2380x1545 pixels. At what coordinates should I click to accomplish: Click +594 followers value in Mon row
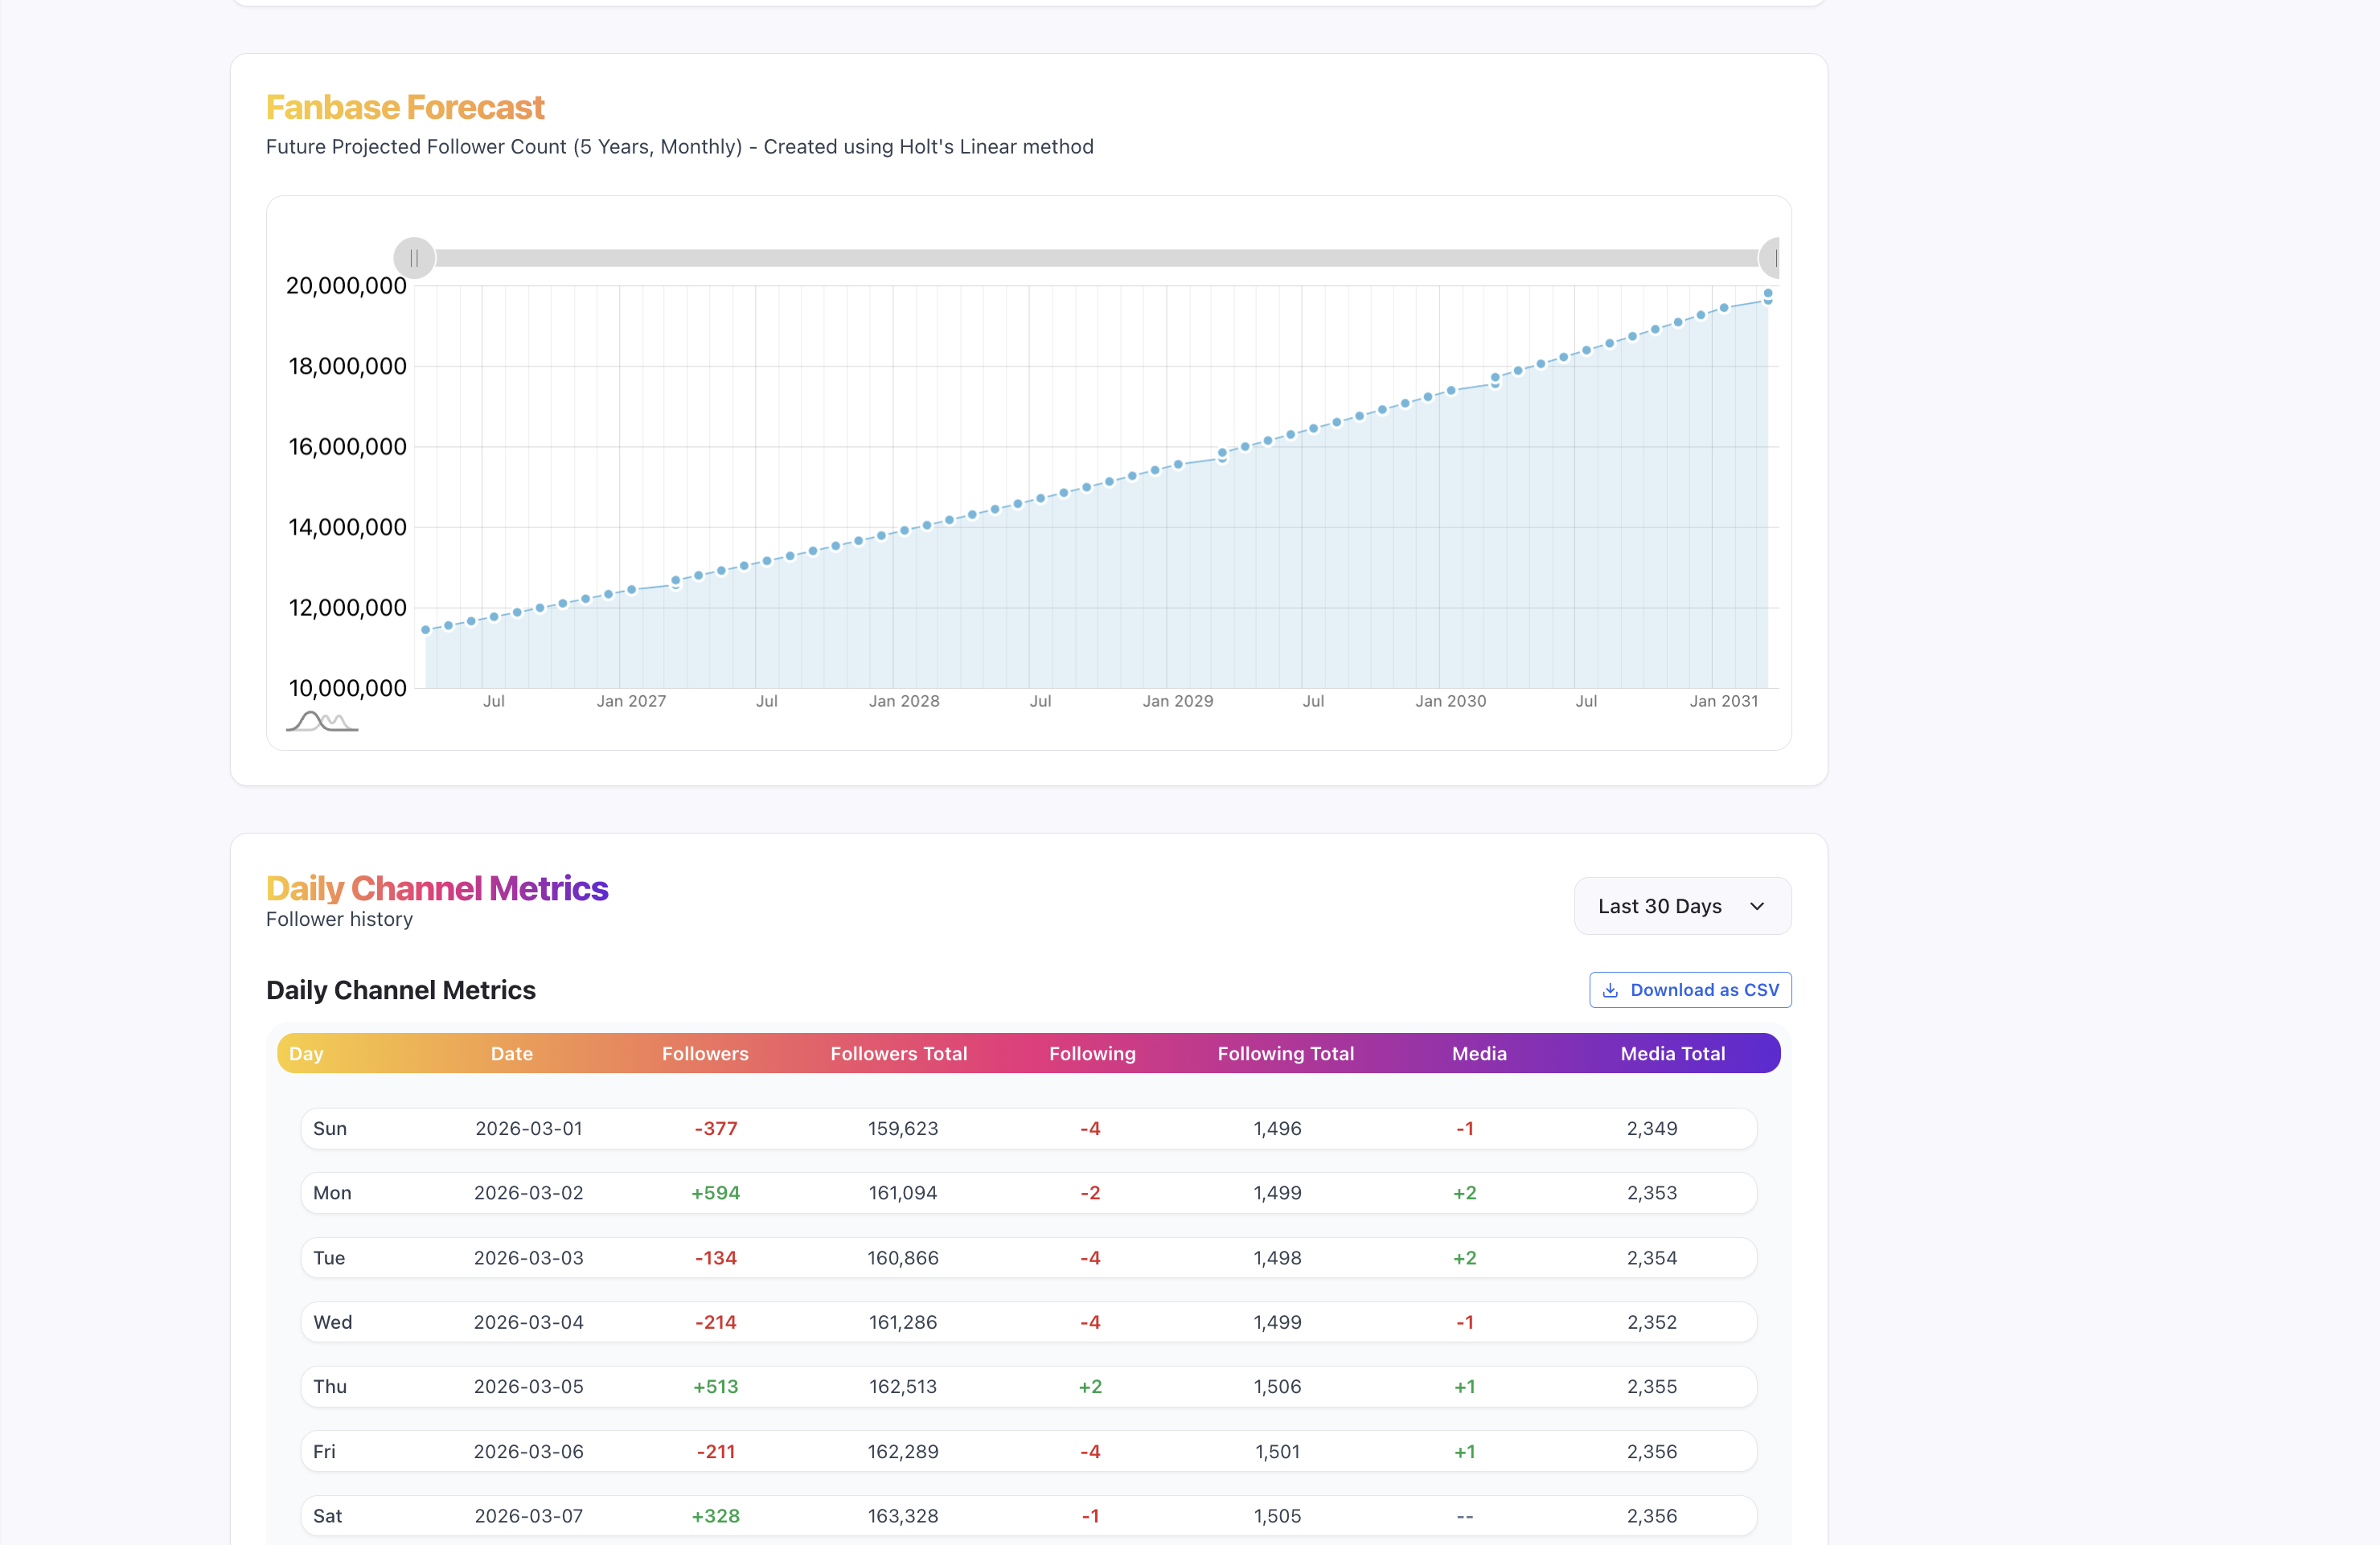point(715,1193)
